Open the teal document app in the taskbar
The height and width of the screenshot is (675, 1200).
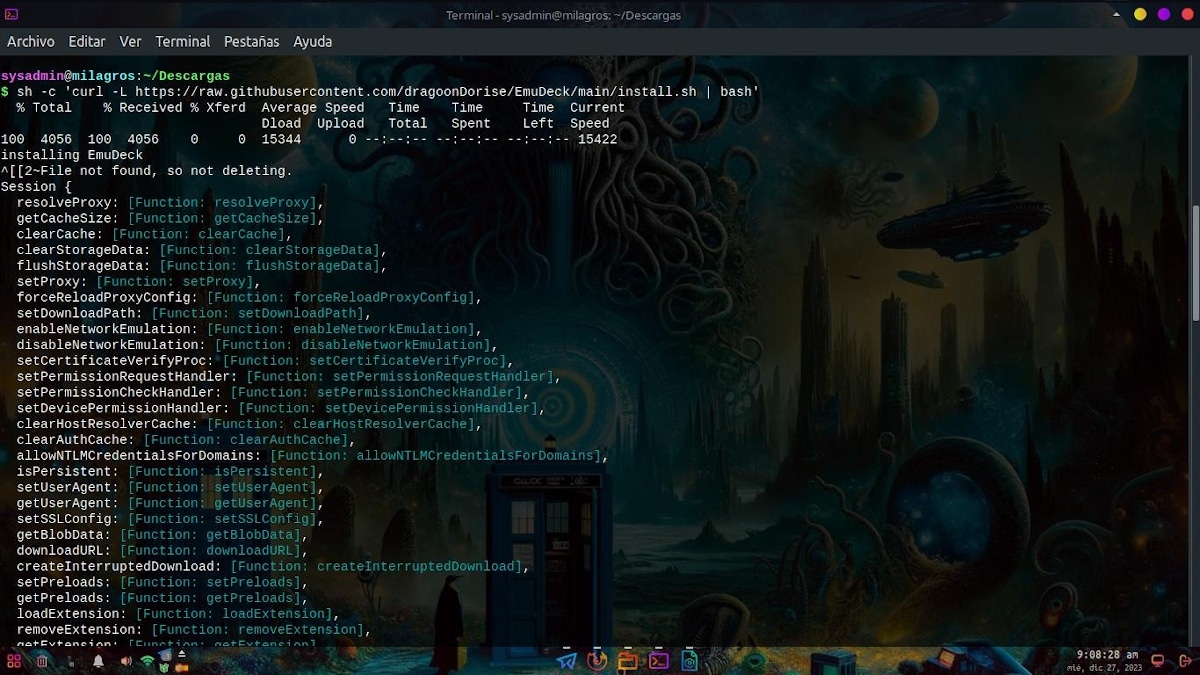tap(690, 662)
